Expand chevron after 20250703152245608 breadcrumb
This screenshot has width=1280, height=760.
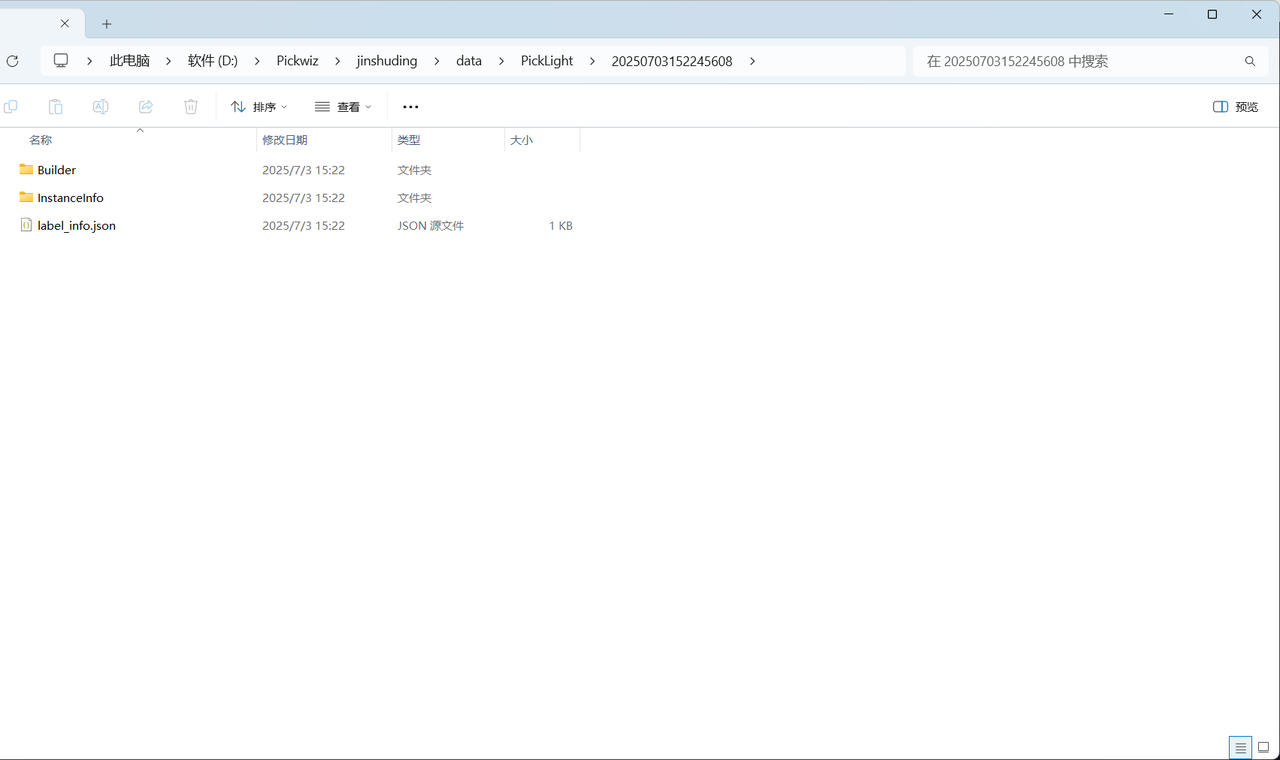click(x=752, y=61)
